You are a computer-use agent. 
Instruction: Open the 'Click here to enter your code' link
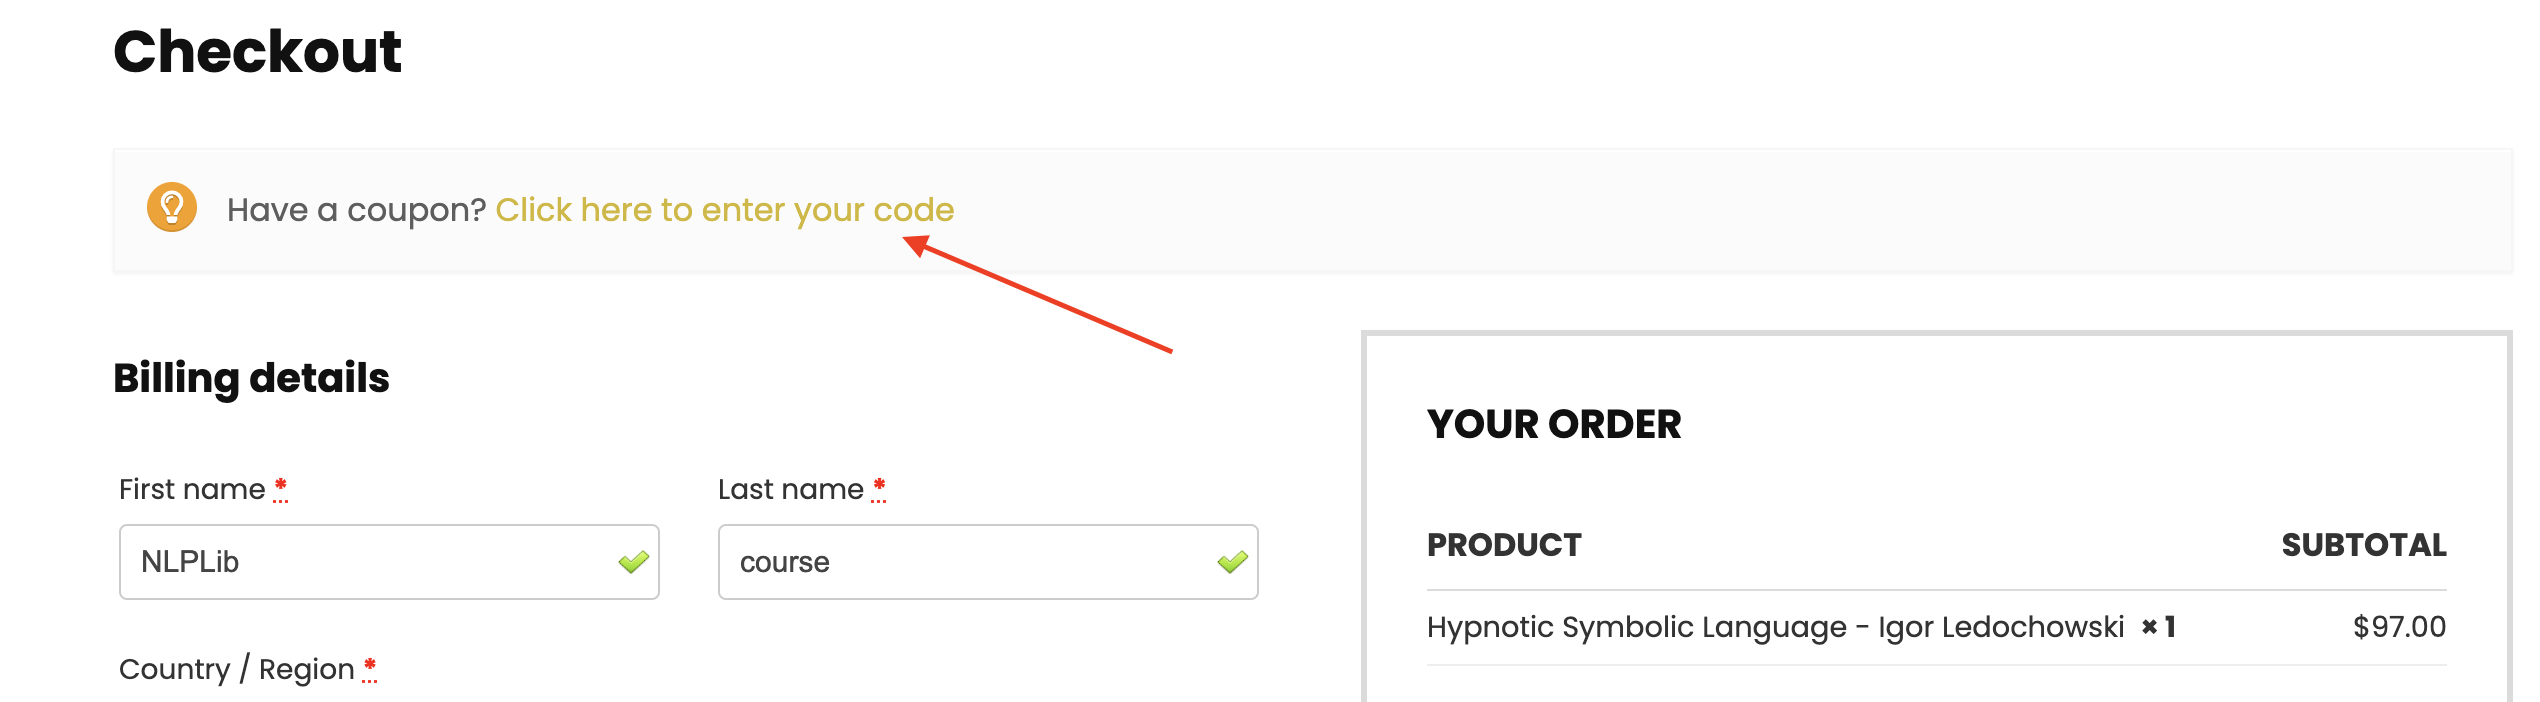[725, 210]
